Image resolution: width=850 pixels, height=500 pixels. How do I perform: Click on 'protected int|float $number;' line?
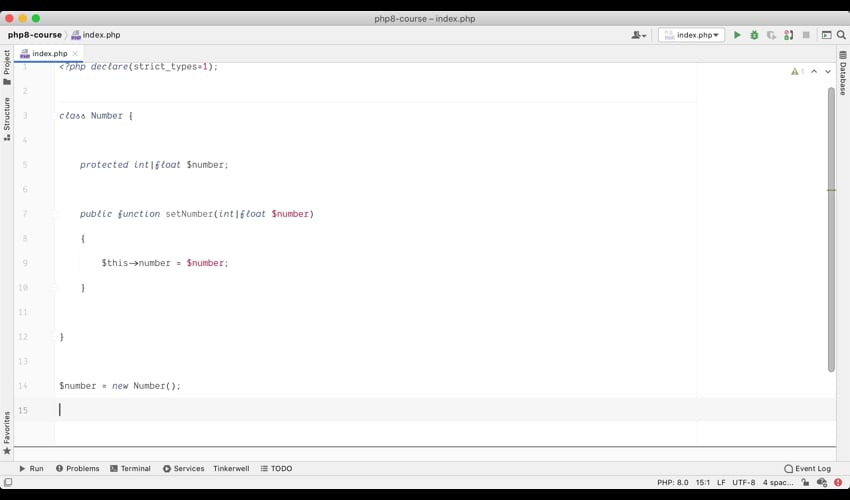point(154,164)
